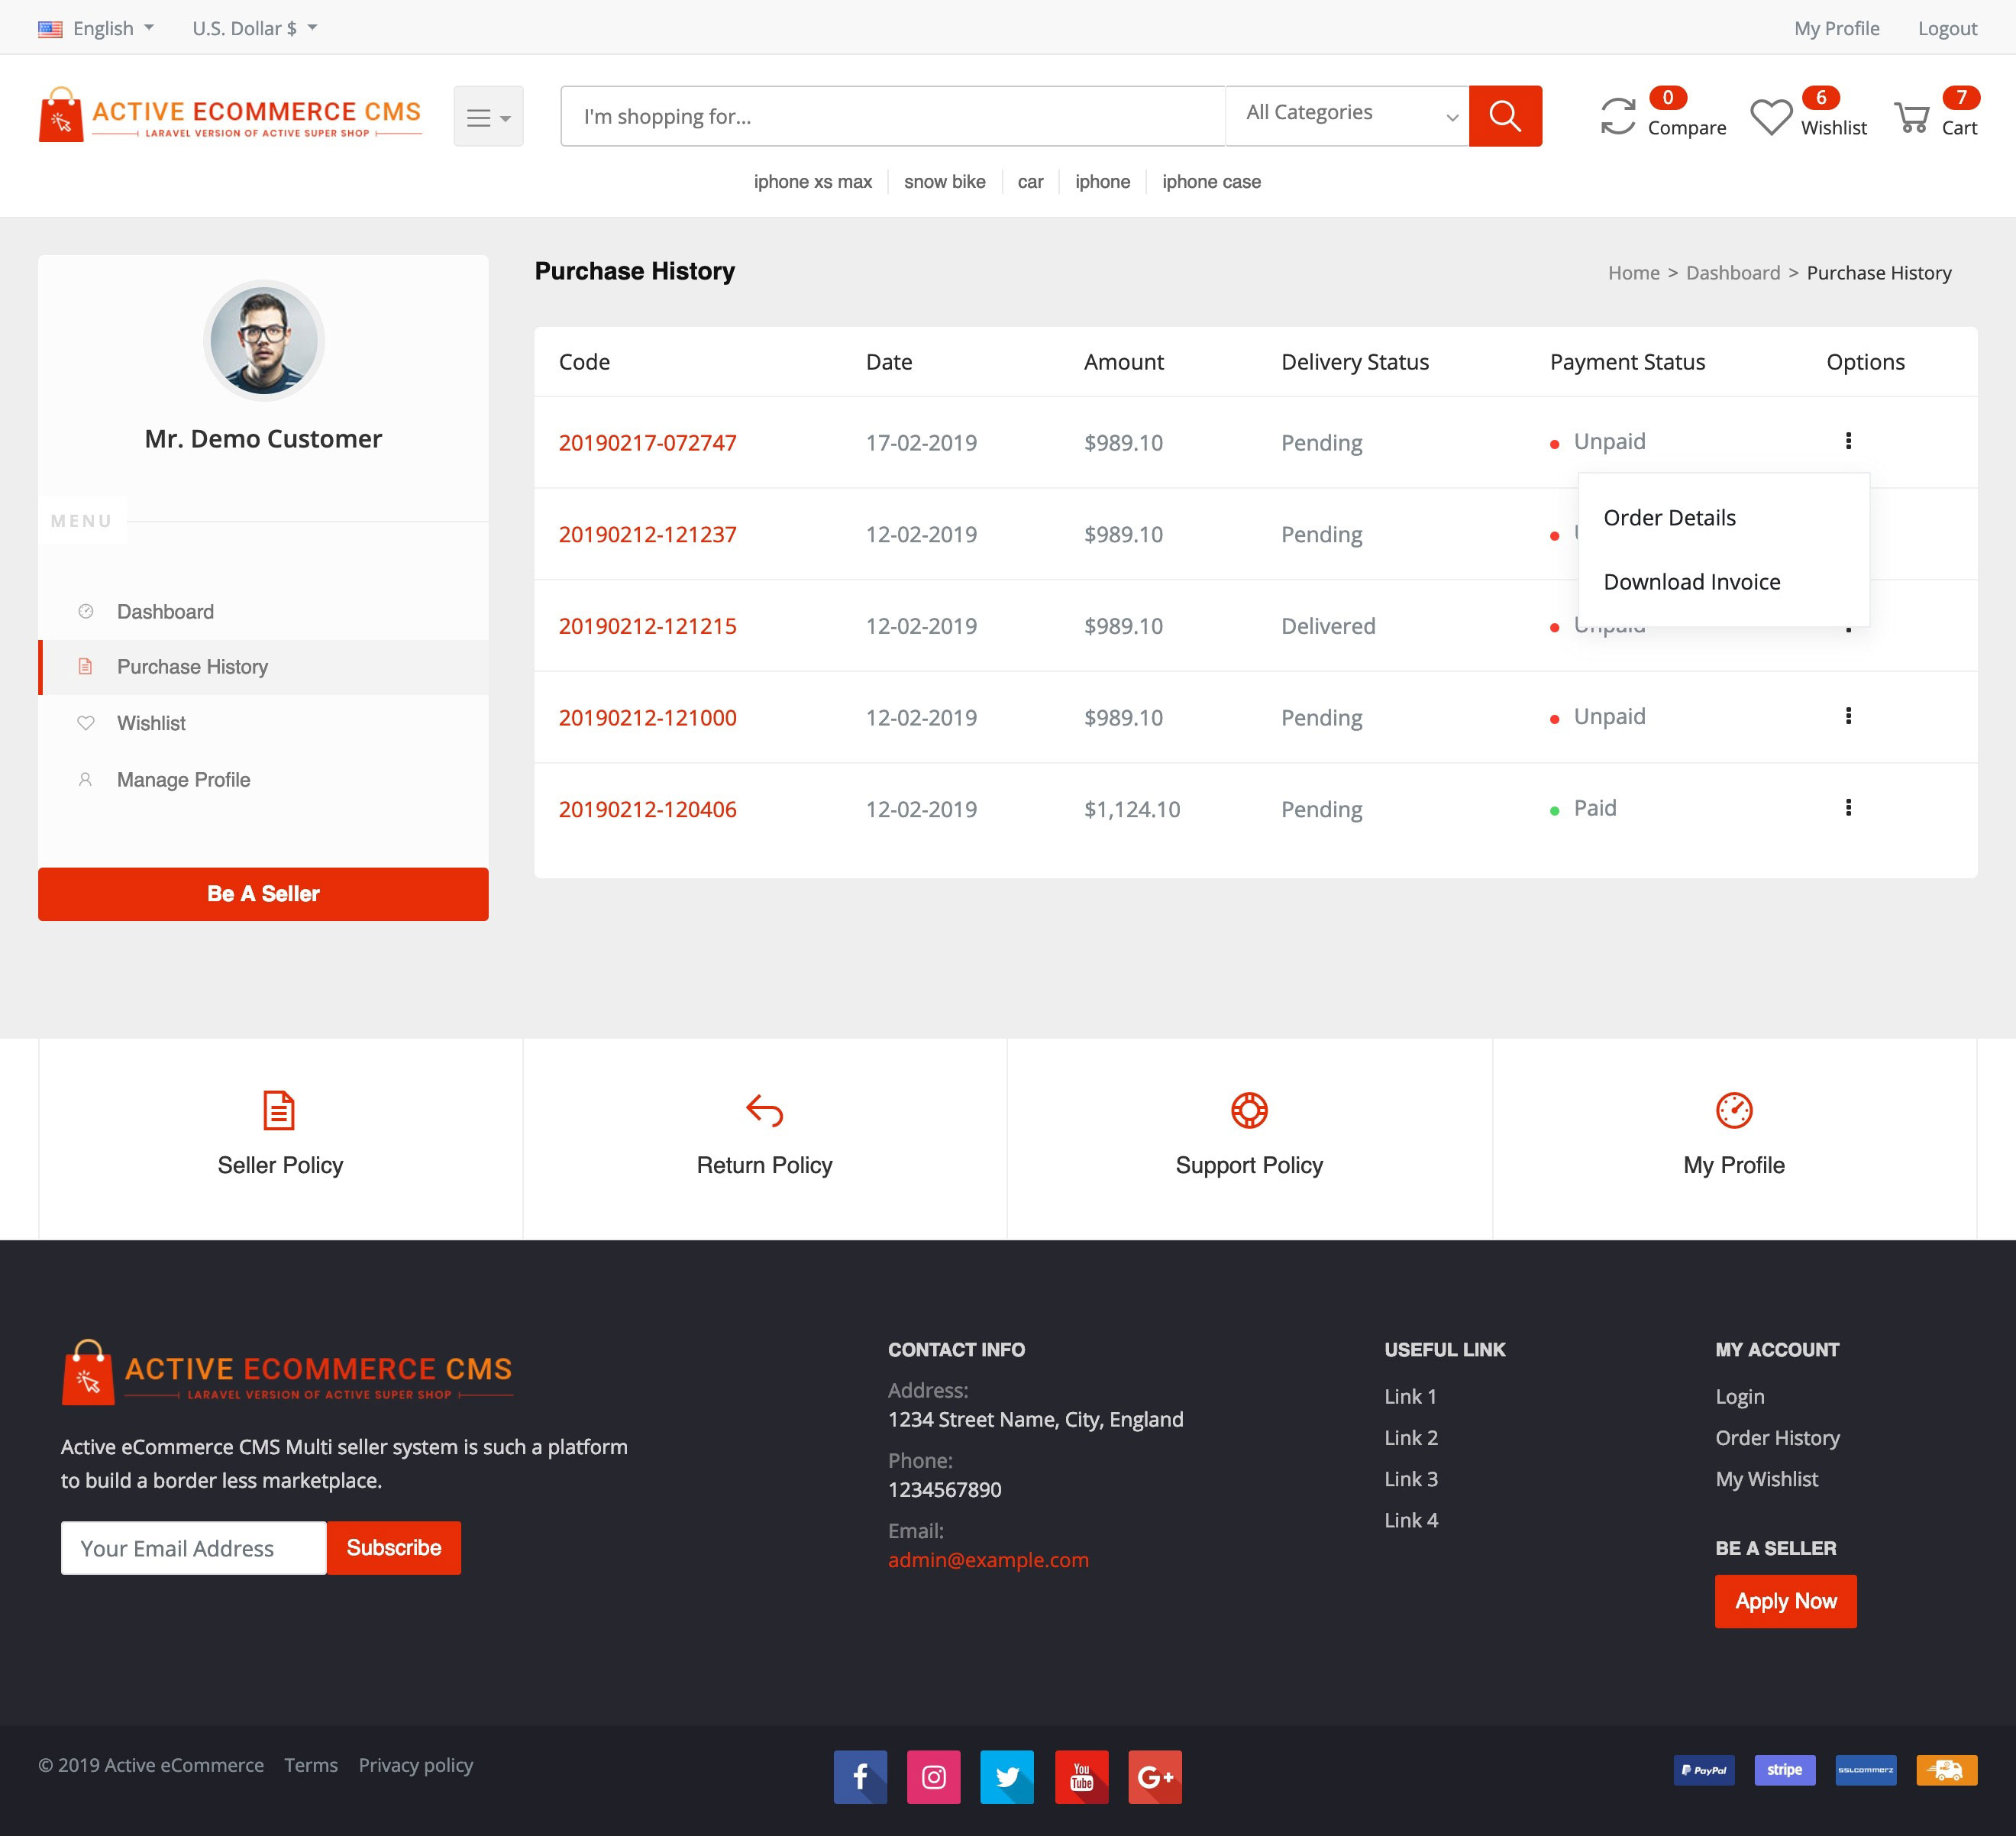2016x1836 pixels.
Task: Click the $1,124.10 amount cell
Action: 1132,809
